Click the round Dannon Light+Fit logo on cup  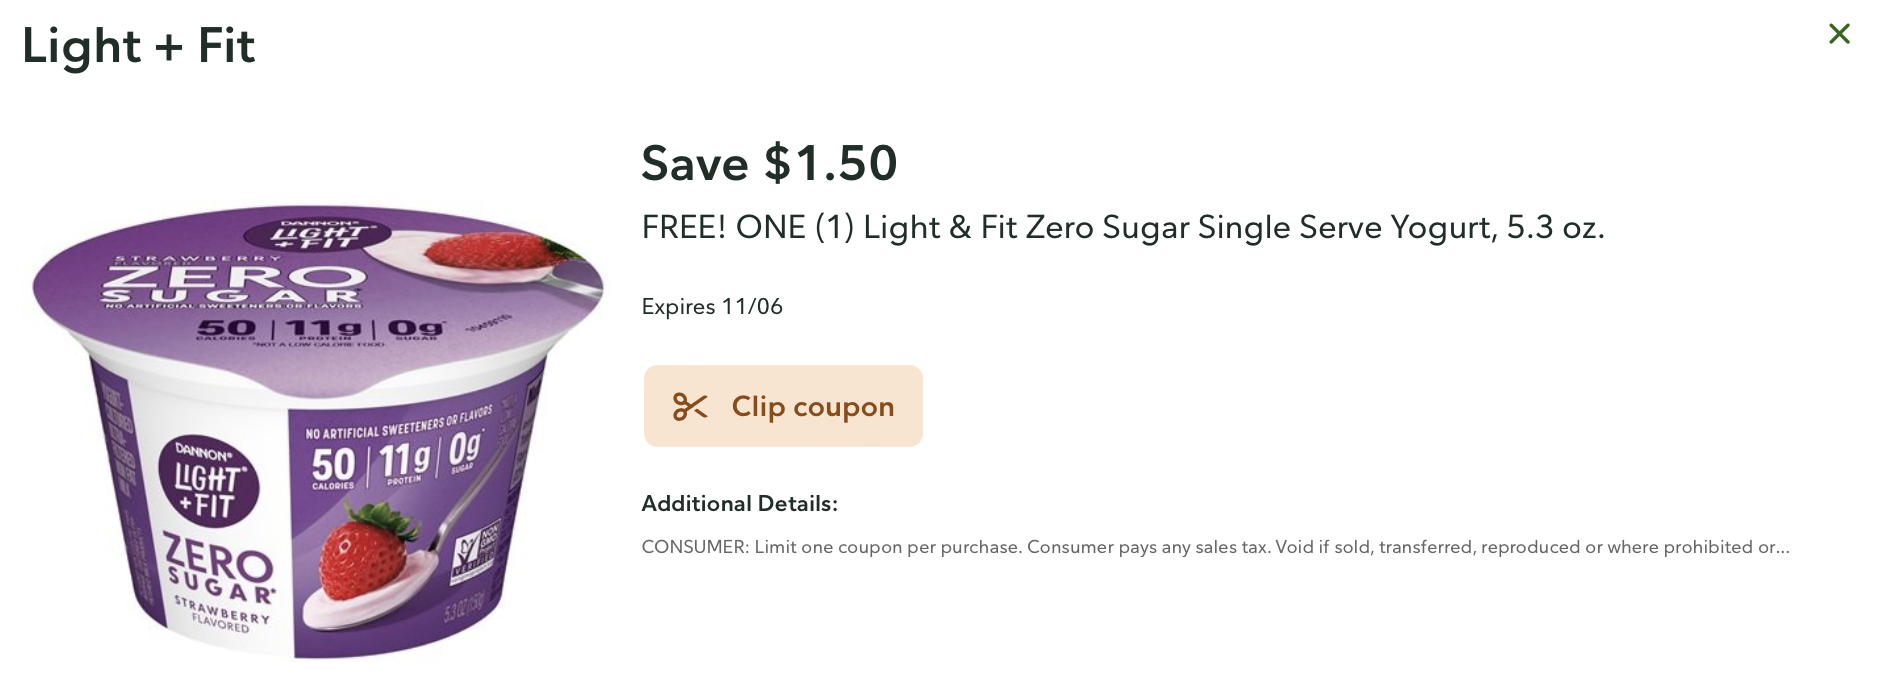[x=209, y=483]
